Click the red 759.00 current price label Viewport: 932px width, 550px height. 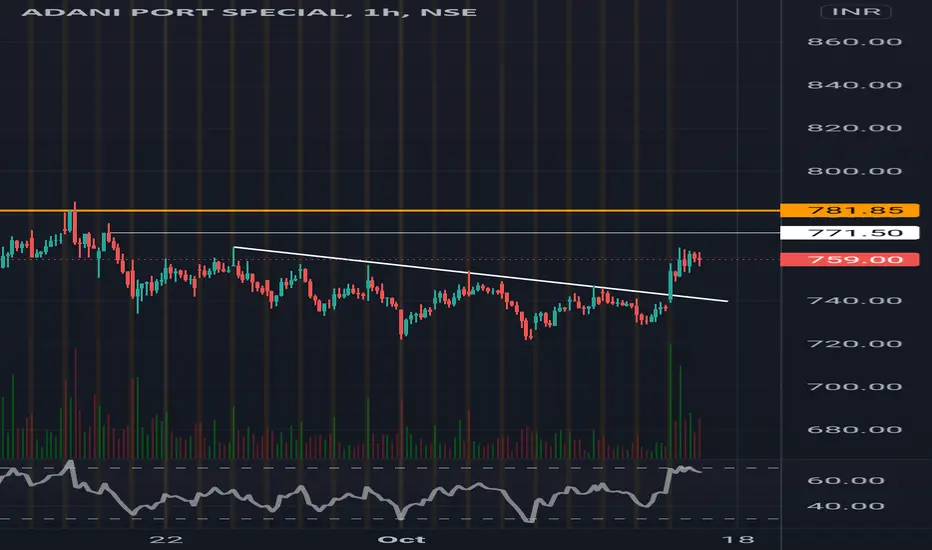(x=850, y=259)
